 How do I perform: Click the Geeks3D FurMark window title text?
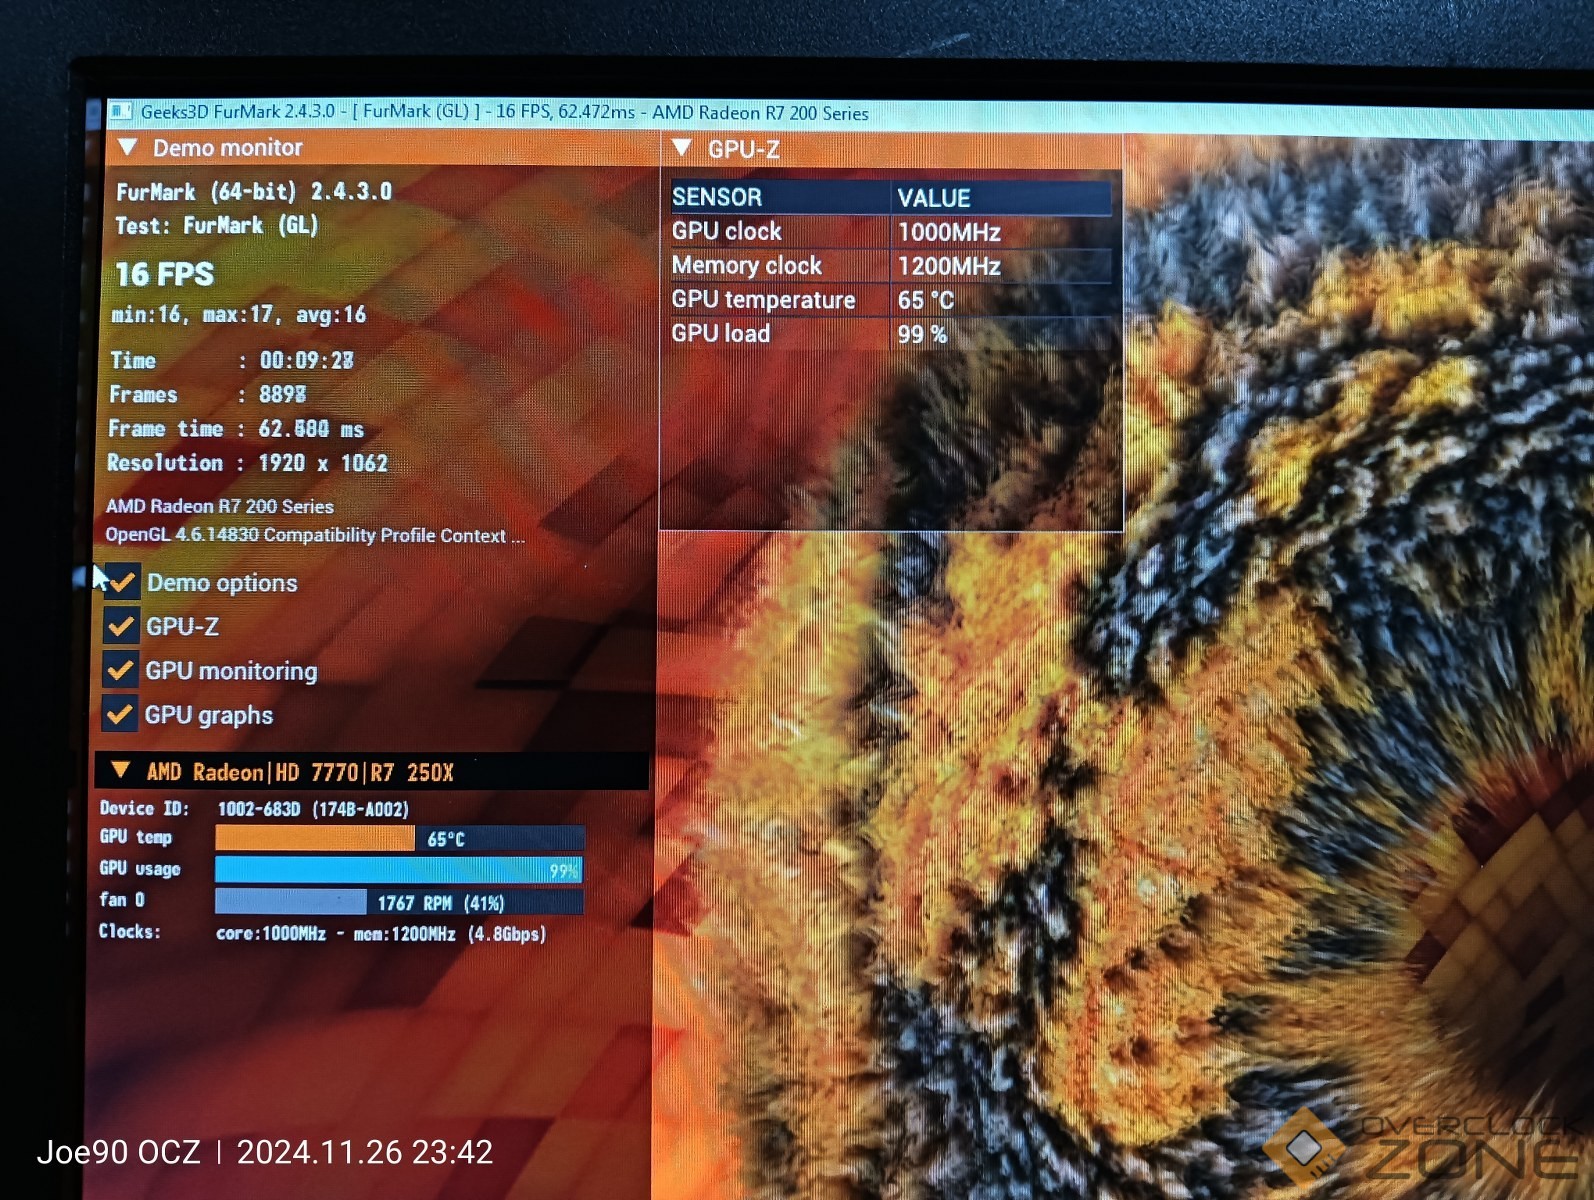505,112
